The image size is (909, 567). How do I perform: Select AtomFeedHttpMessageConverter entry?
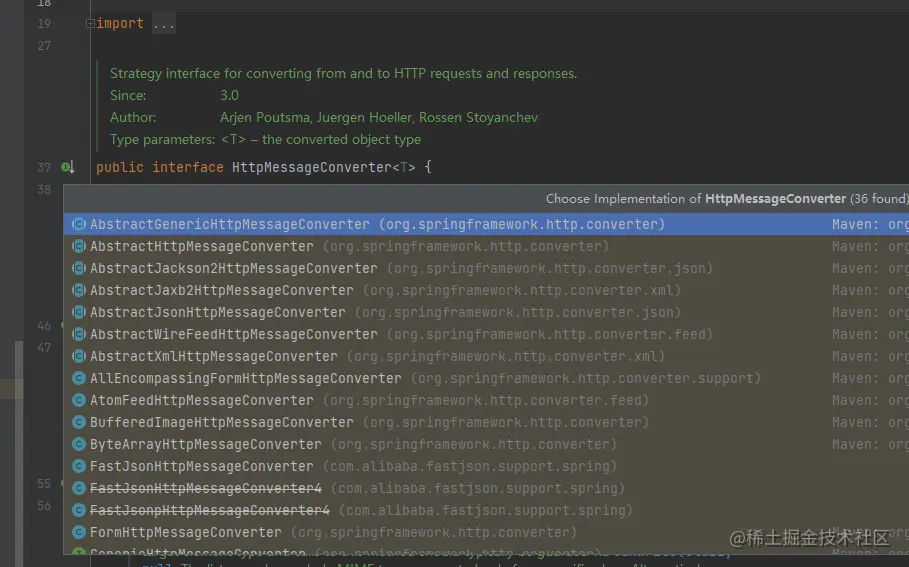[486, 401]
